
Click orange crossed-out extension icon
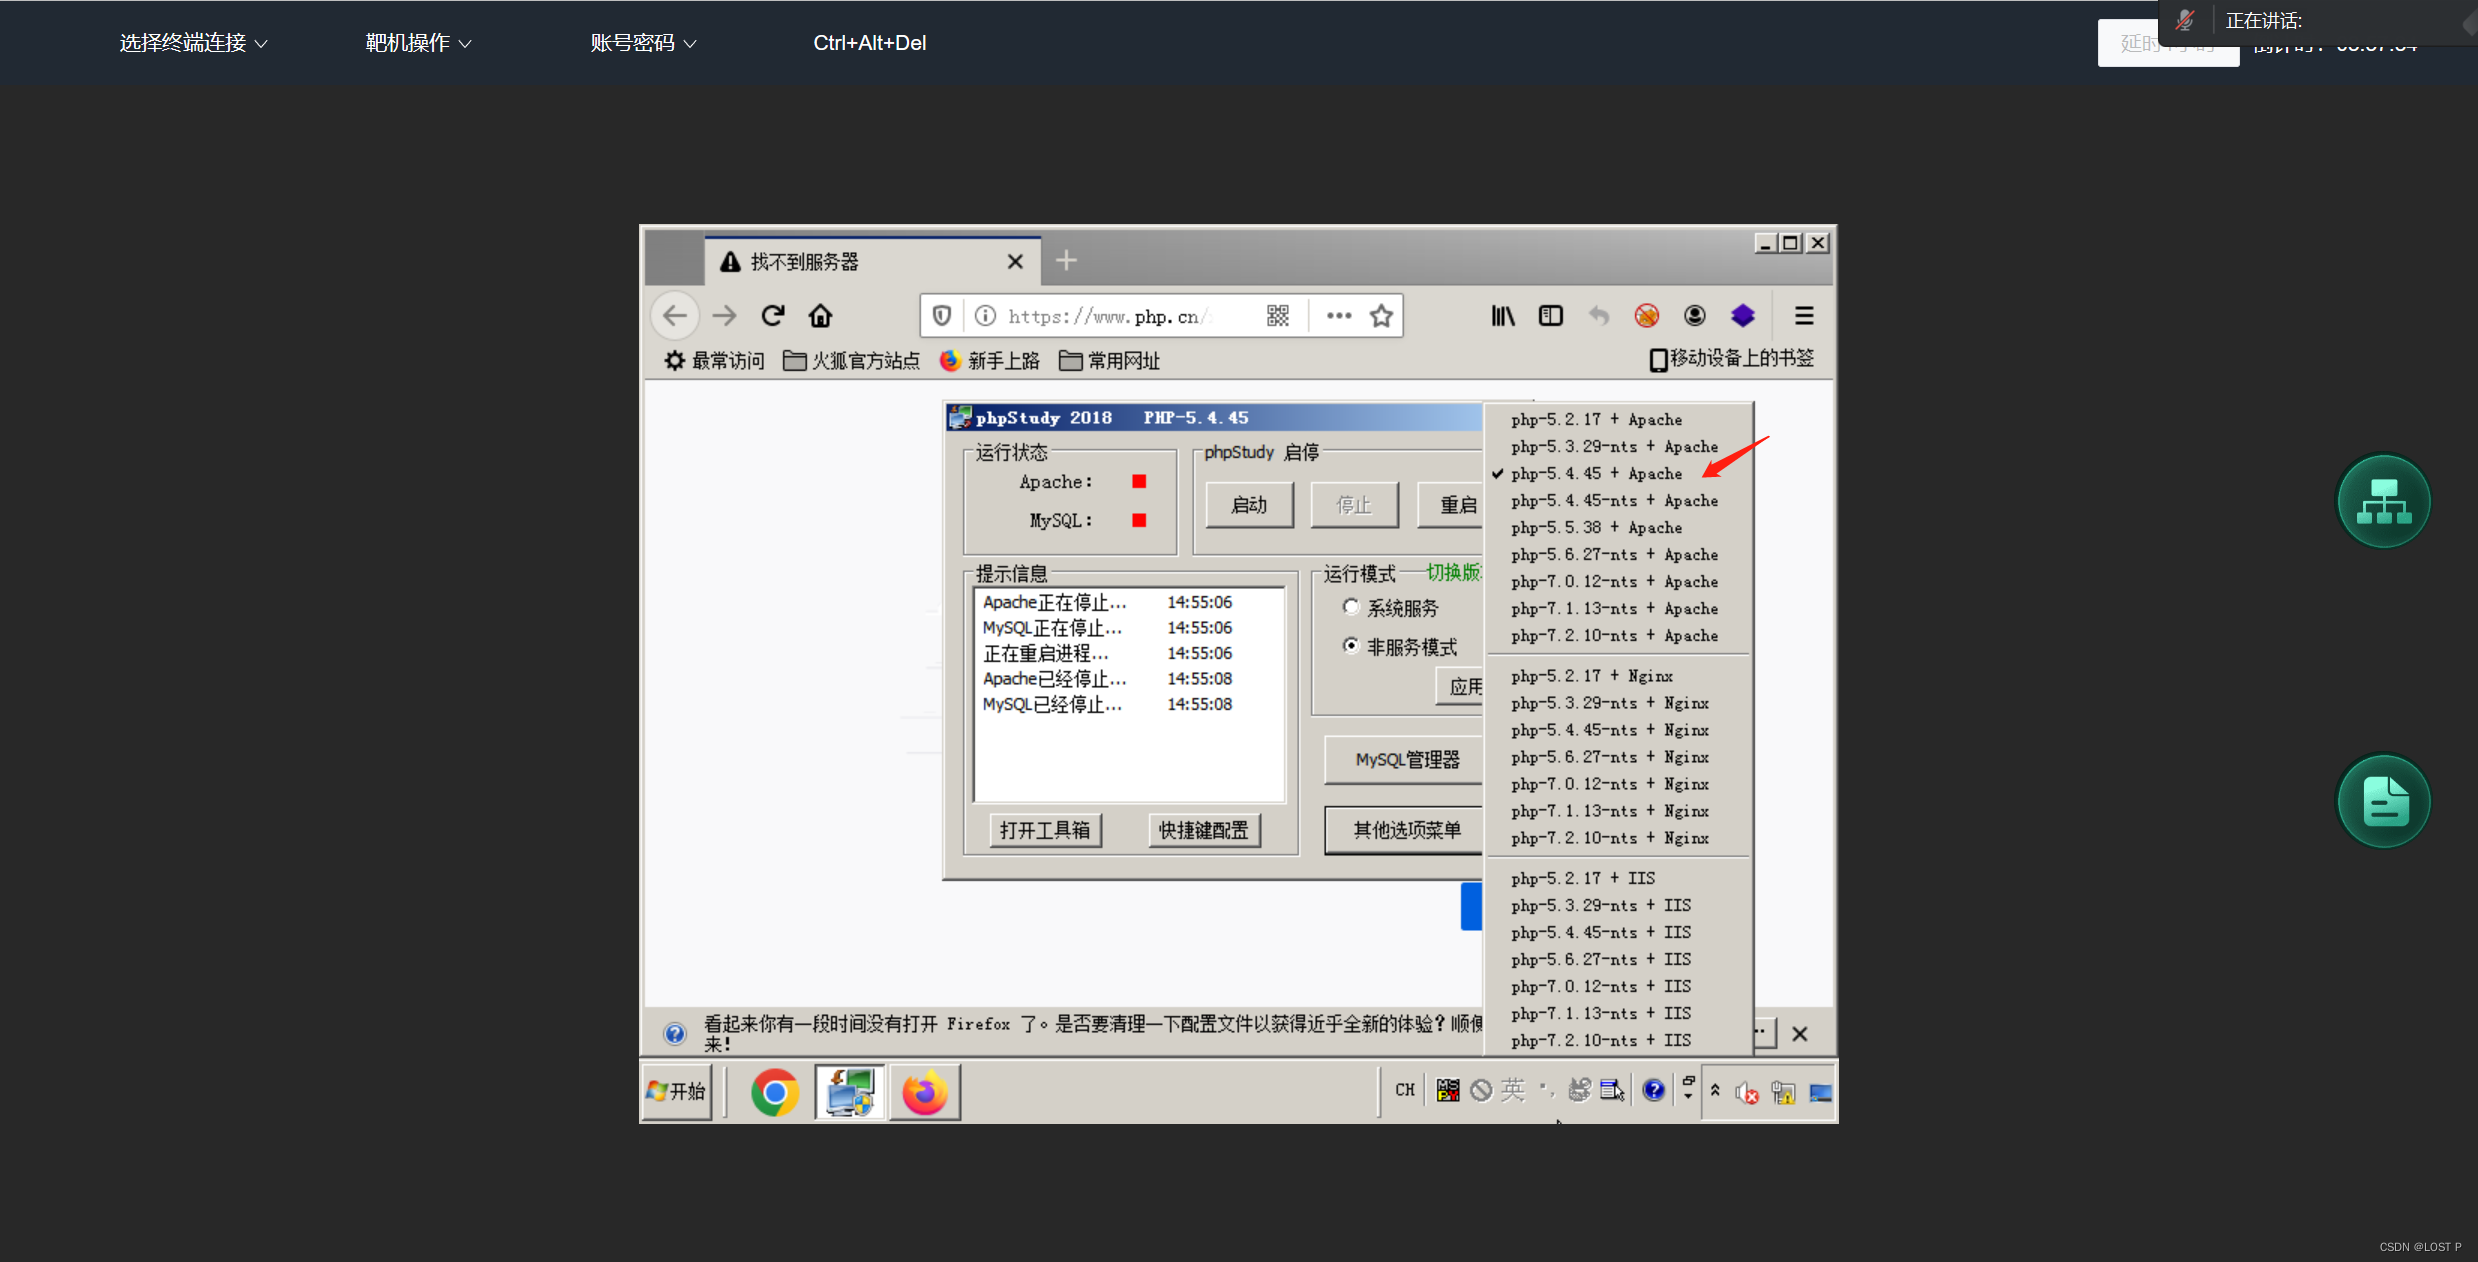coord(1647,316)
